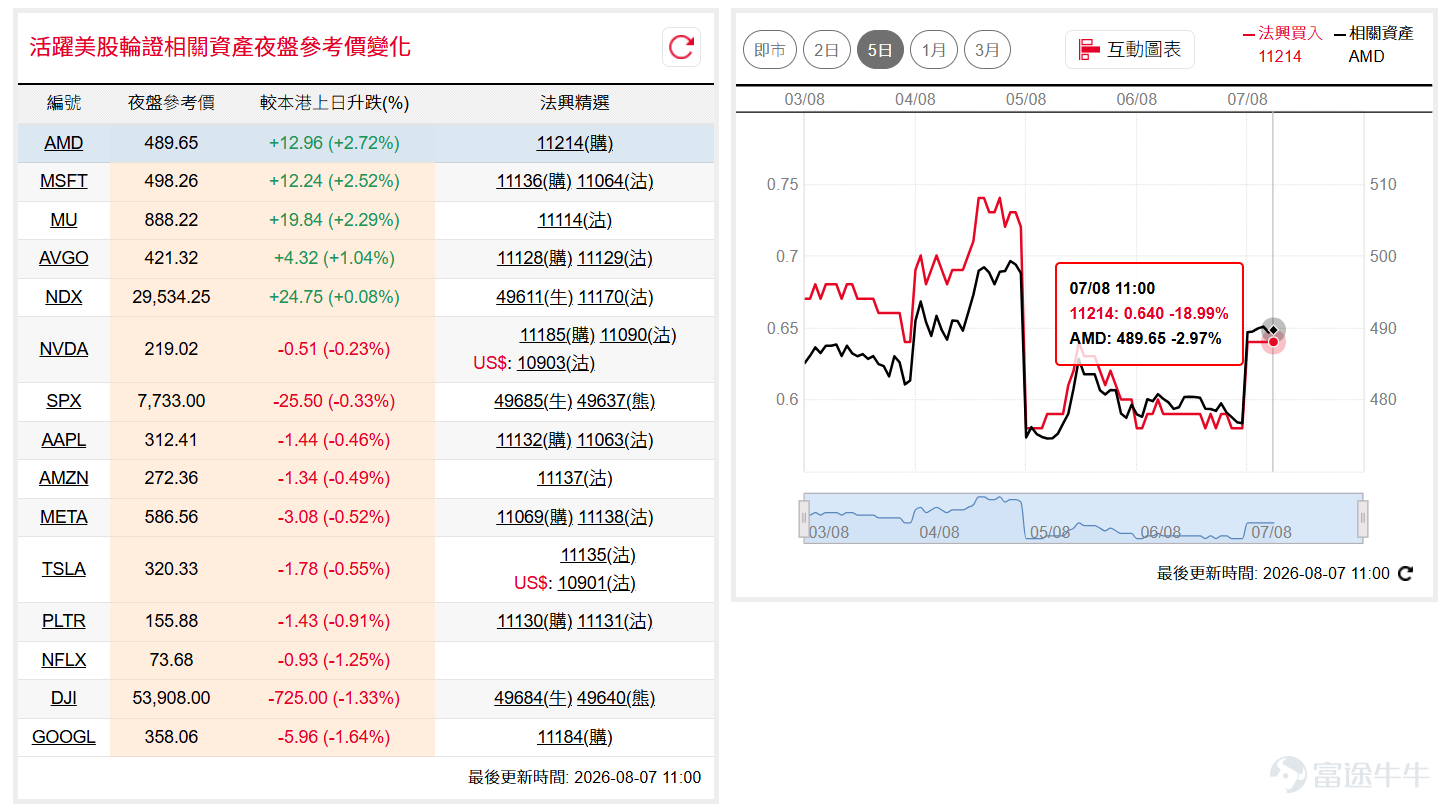This screenshot has height=811, width=1450.
Task: Select DJI change cell -725.00 (-1.33%)
Action: (334, 698)
